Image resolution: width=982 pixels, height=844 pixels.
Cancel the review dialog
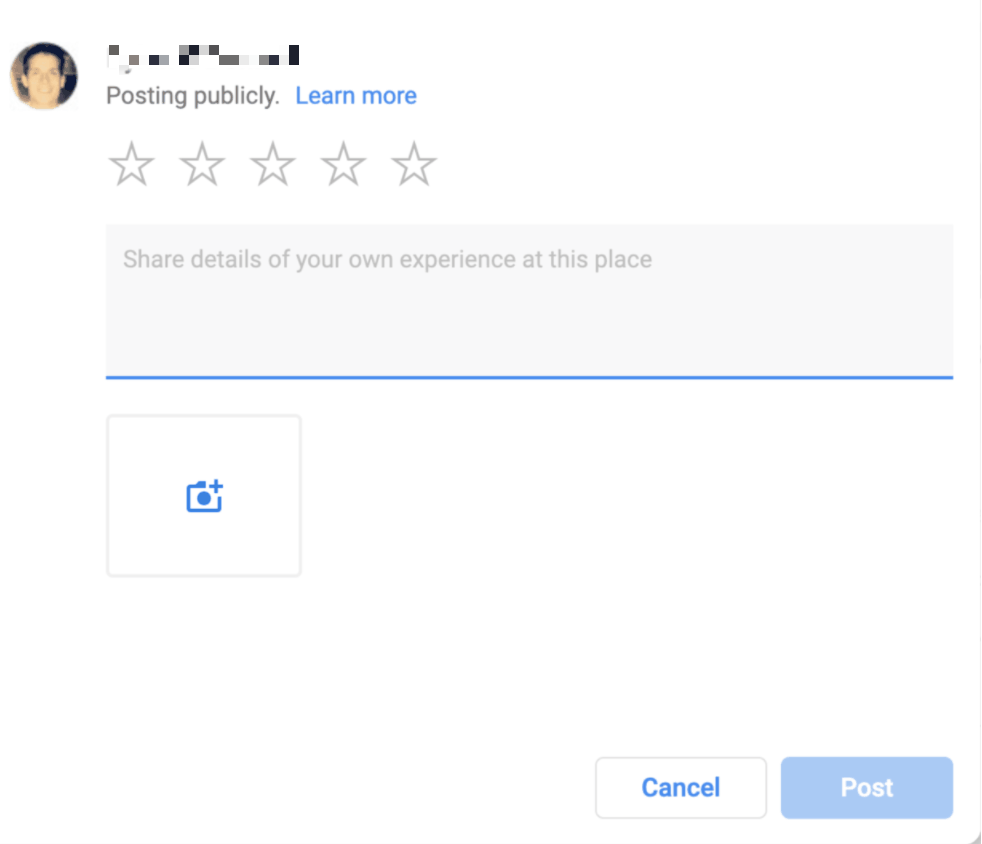pyautogui.click(x=681, y=788)
